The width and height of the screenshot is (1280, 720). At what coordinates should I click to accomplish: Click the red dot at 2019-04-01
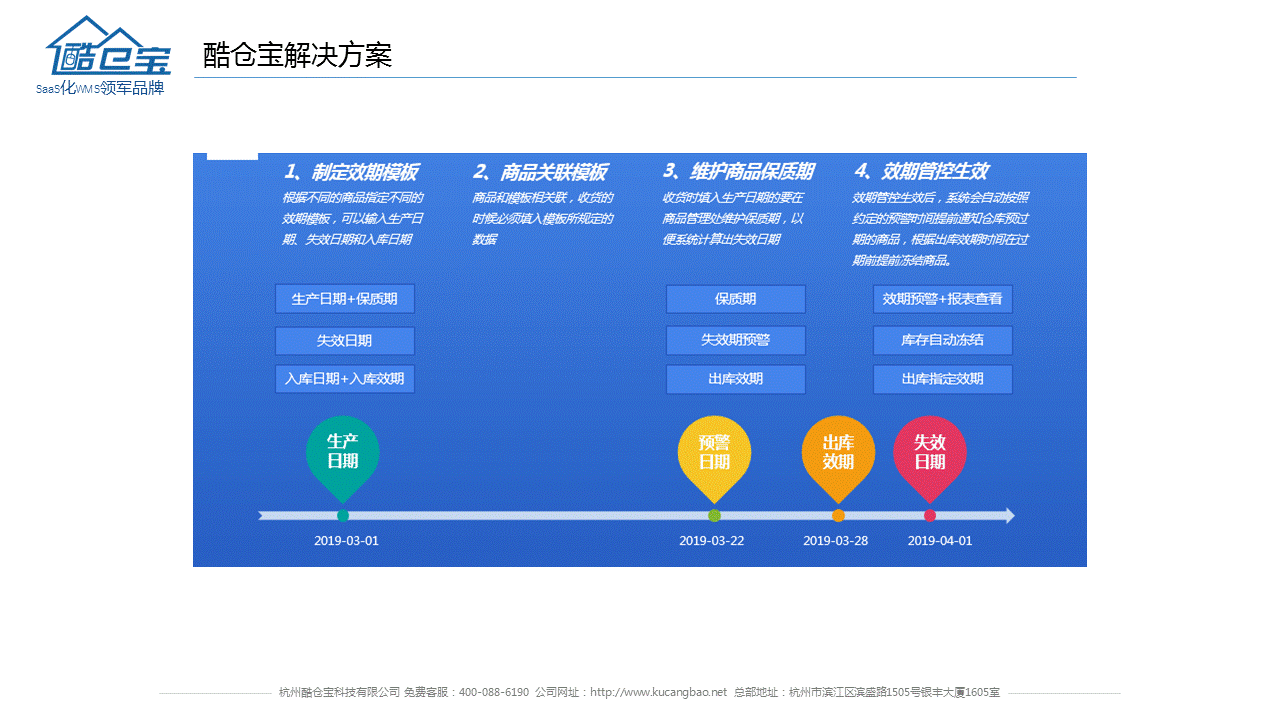click(x=930, y=516)
